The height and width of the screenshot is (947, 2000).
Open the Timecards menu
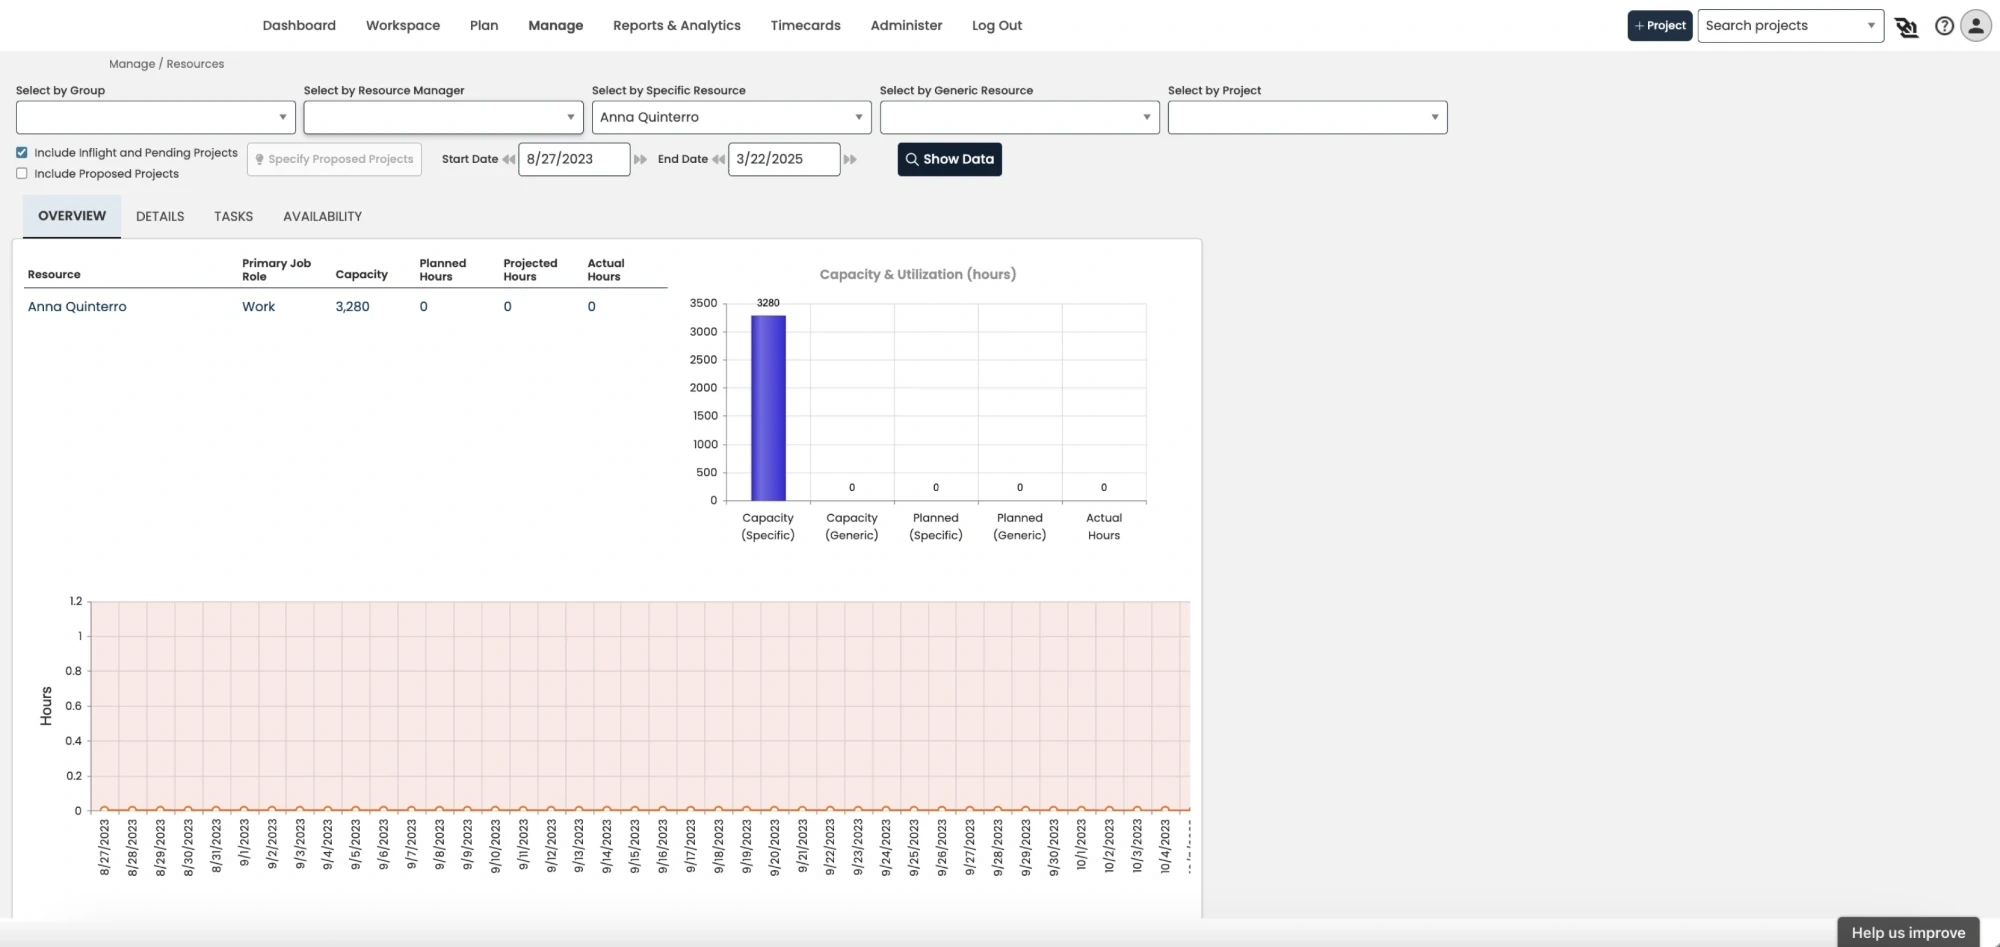click(806, 26)
